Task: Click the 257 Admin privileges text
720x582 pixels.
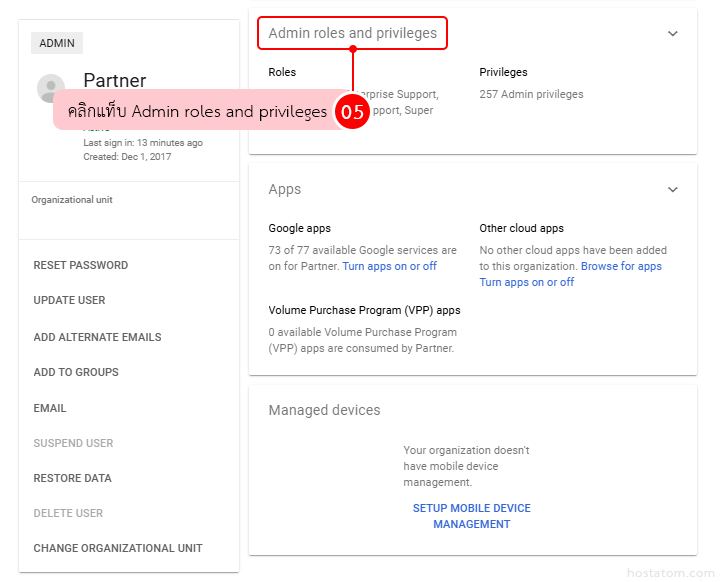Action: pyautogui.click(x=531, y=94)
